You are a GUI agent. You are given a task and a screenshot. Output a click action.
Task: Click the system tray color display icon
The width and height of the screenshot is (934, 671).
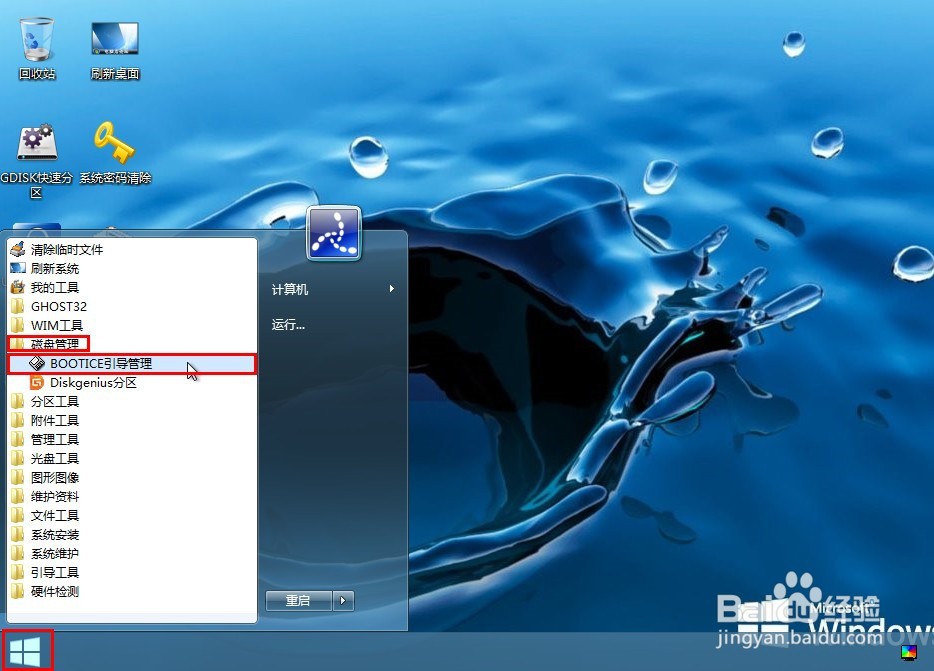908,653
